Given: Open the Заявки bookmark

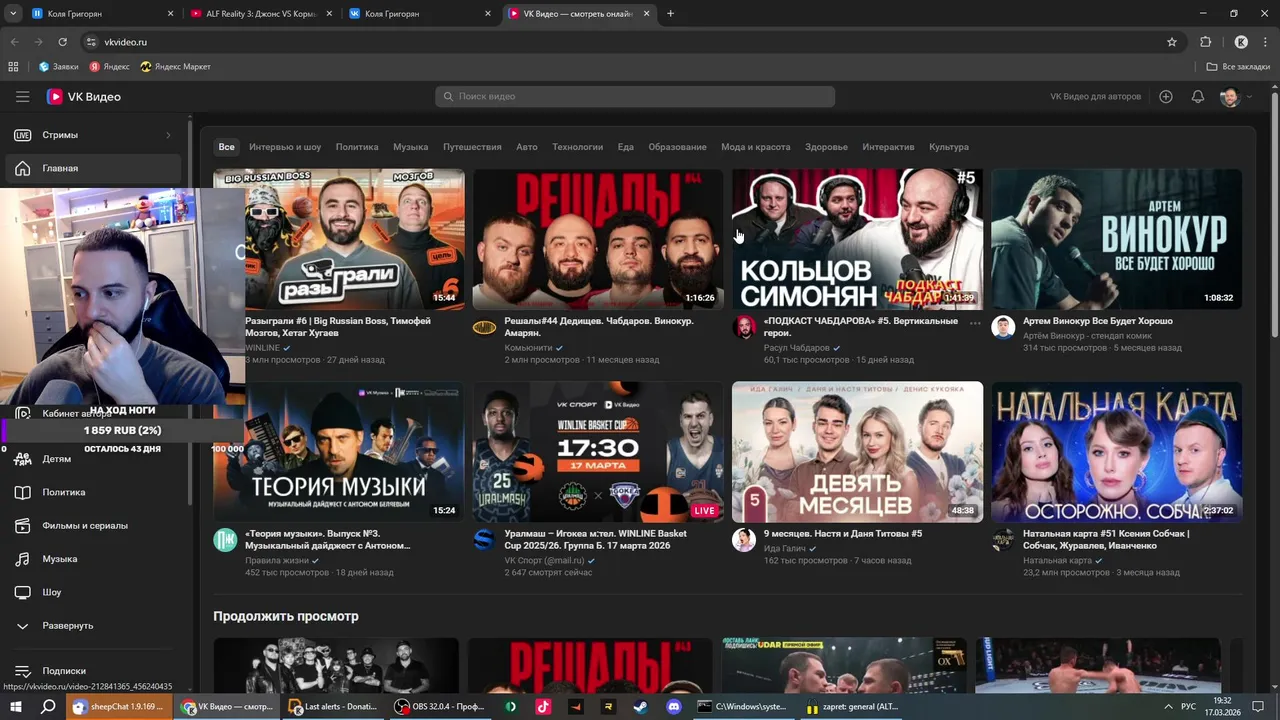Looking at the screenshot, I should click(x=59, y=67).
